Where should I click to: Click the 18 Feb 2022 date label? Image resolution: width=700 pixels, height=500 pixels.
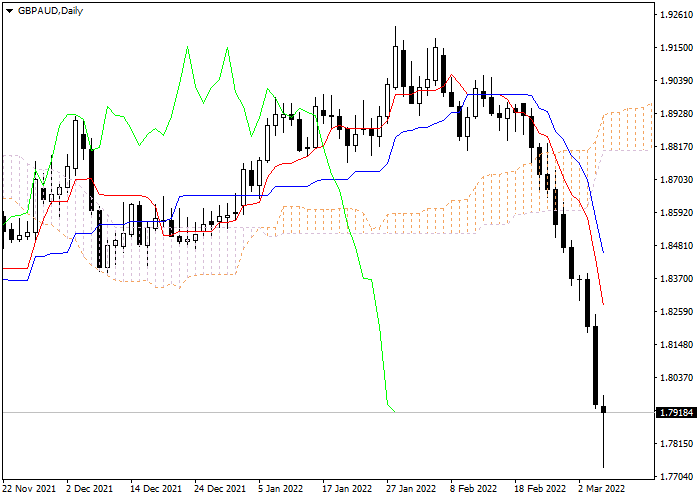pos(540,488)
